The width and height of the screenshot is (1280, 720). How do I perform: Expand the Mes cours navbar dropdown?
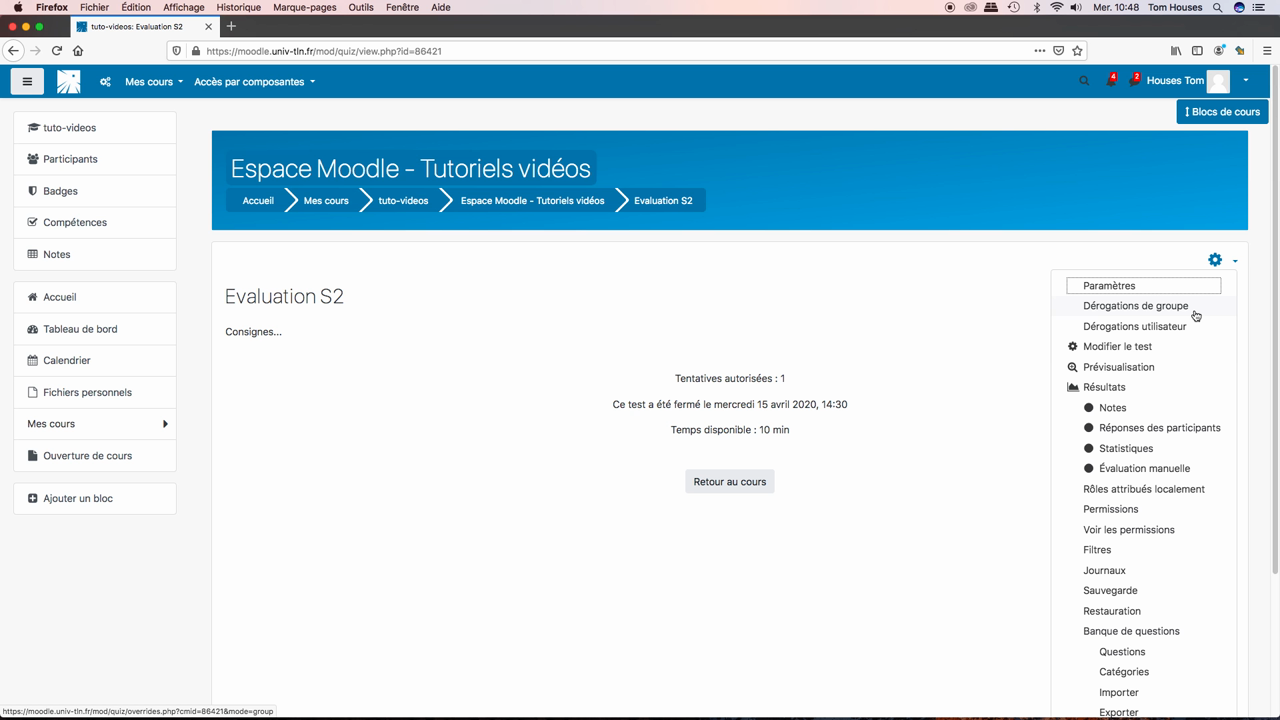[x=154, y=82]
